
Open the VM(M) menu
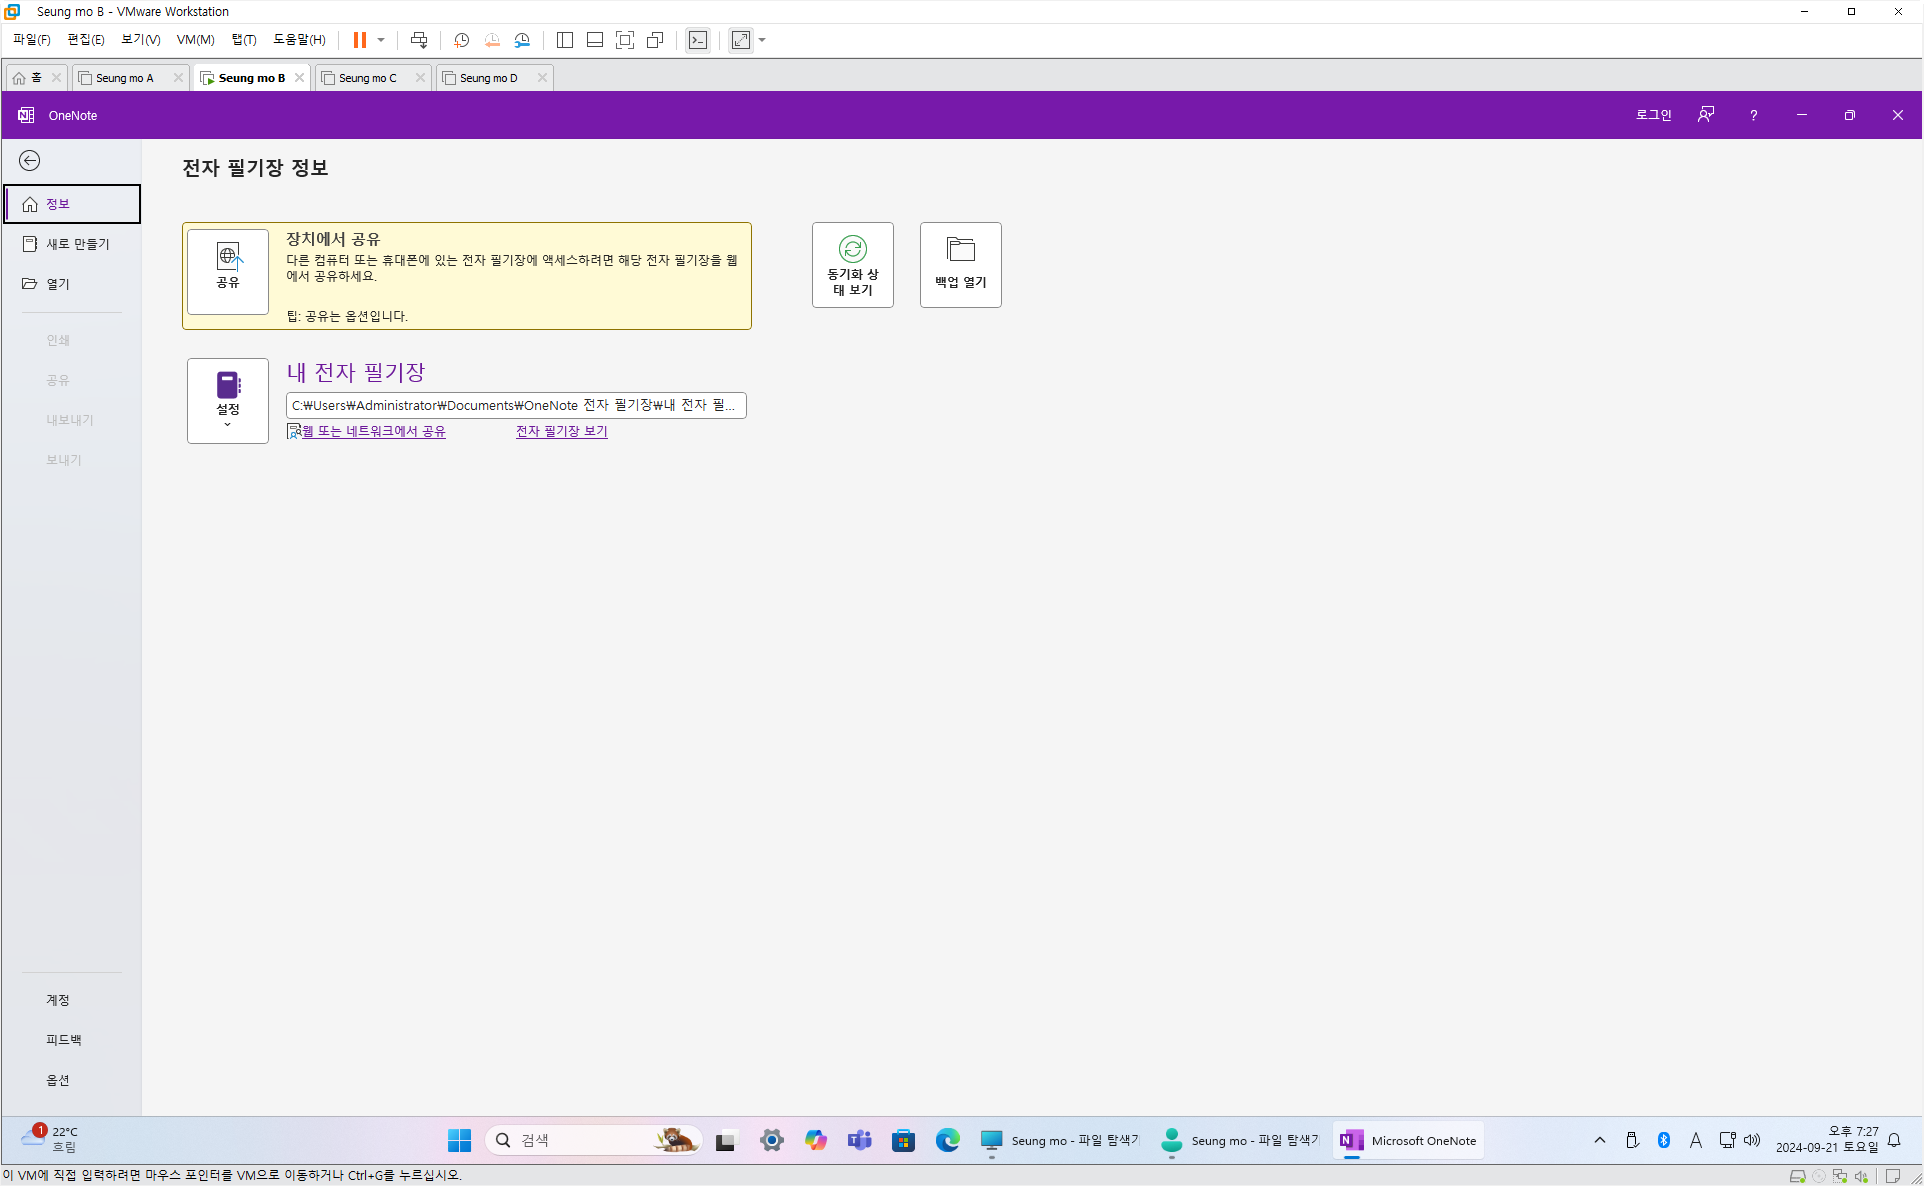point(195,40)
